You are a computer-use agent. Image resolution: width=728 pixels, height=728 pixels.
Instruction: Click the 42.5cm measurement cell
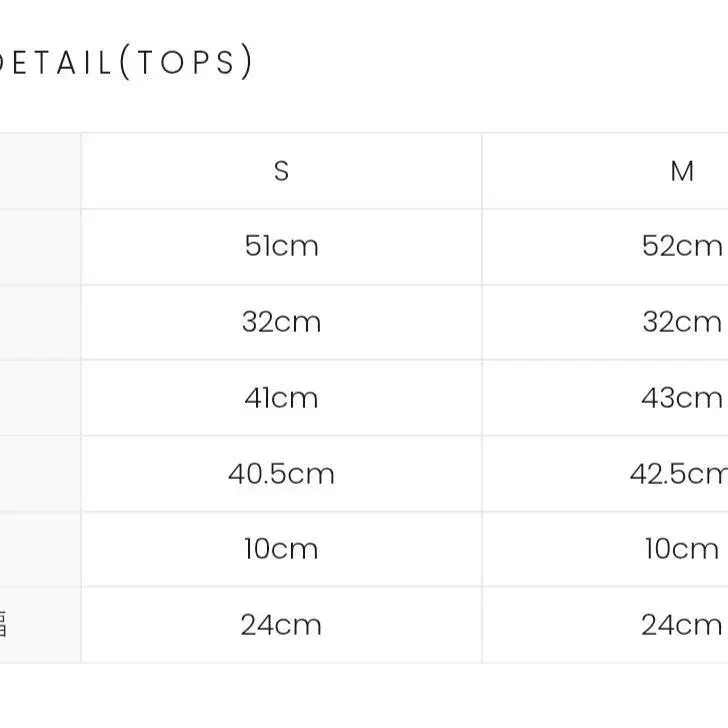pyautogui.click(x=680, y=473)
